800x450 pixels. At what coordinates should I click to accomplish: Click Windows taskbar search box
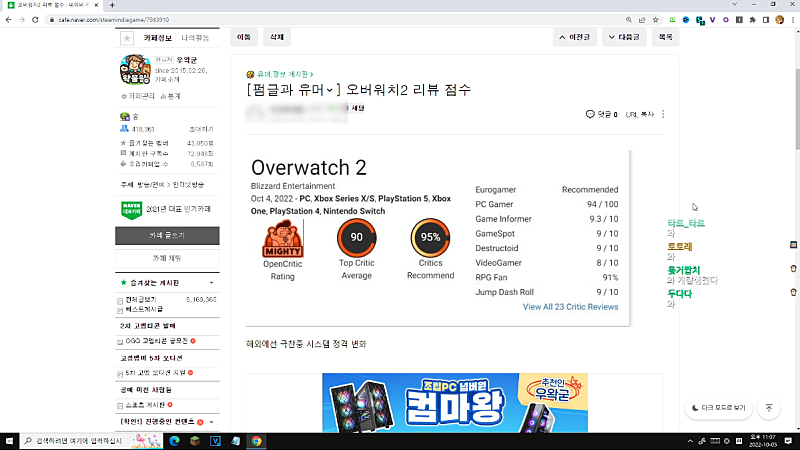click(91, 441)
